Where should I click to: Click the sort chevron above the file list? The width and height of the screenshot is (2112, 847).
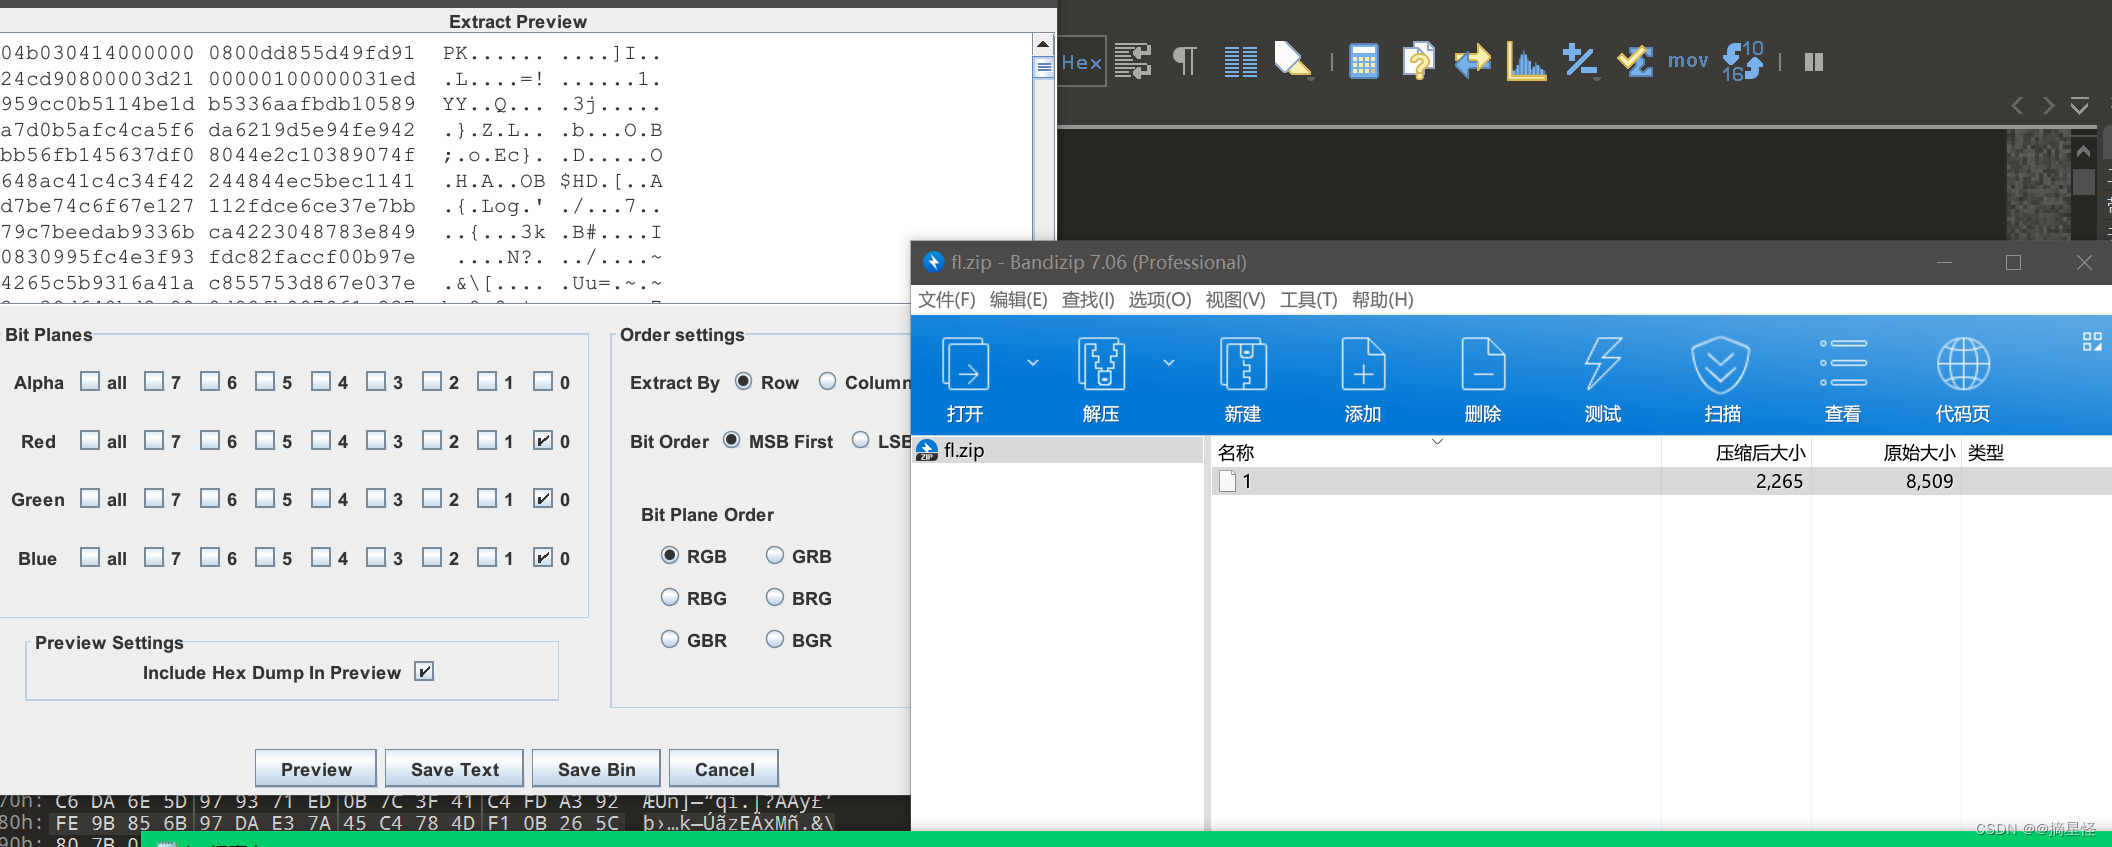[x=1437, y=441]
